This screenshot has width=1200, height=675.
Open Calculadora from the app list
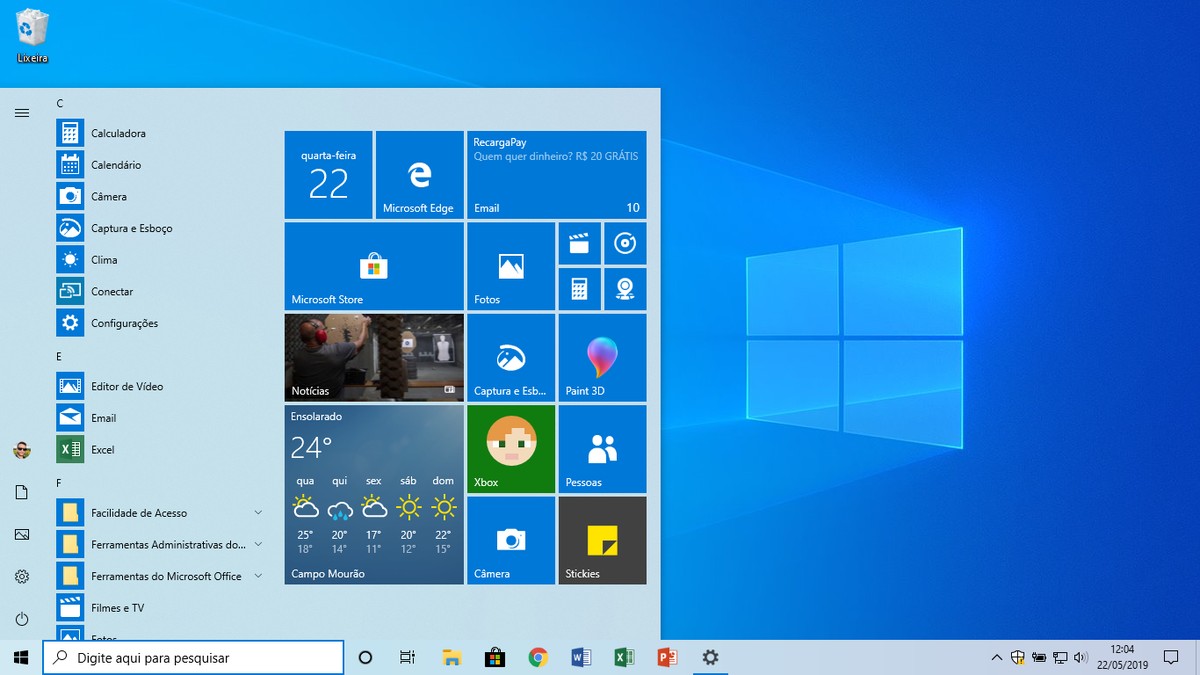pyautogui.click(x=160, y=133)
